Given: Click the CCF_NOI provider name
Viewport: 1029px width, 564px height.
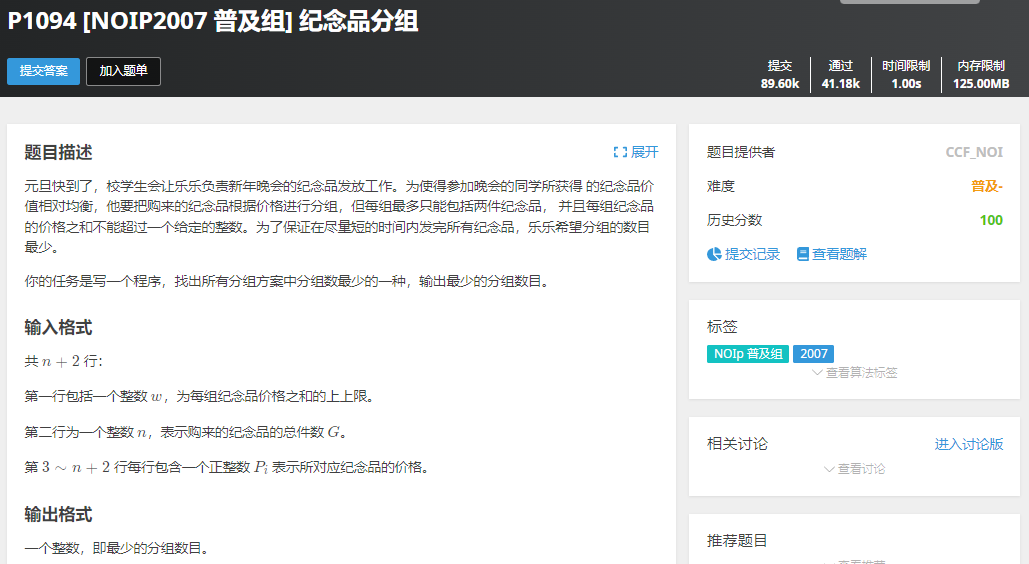Looking at the screenshot, I should coord(974,152).
